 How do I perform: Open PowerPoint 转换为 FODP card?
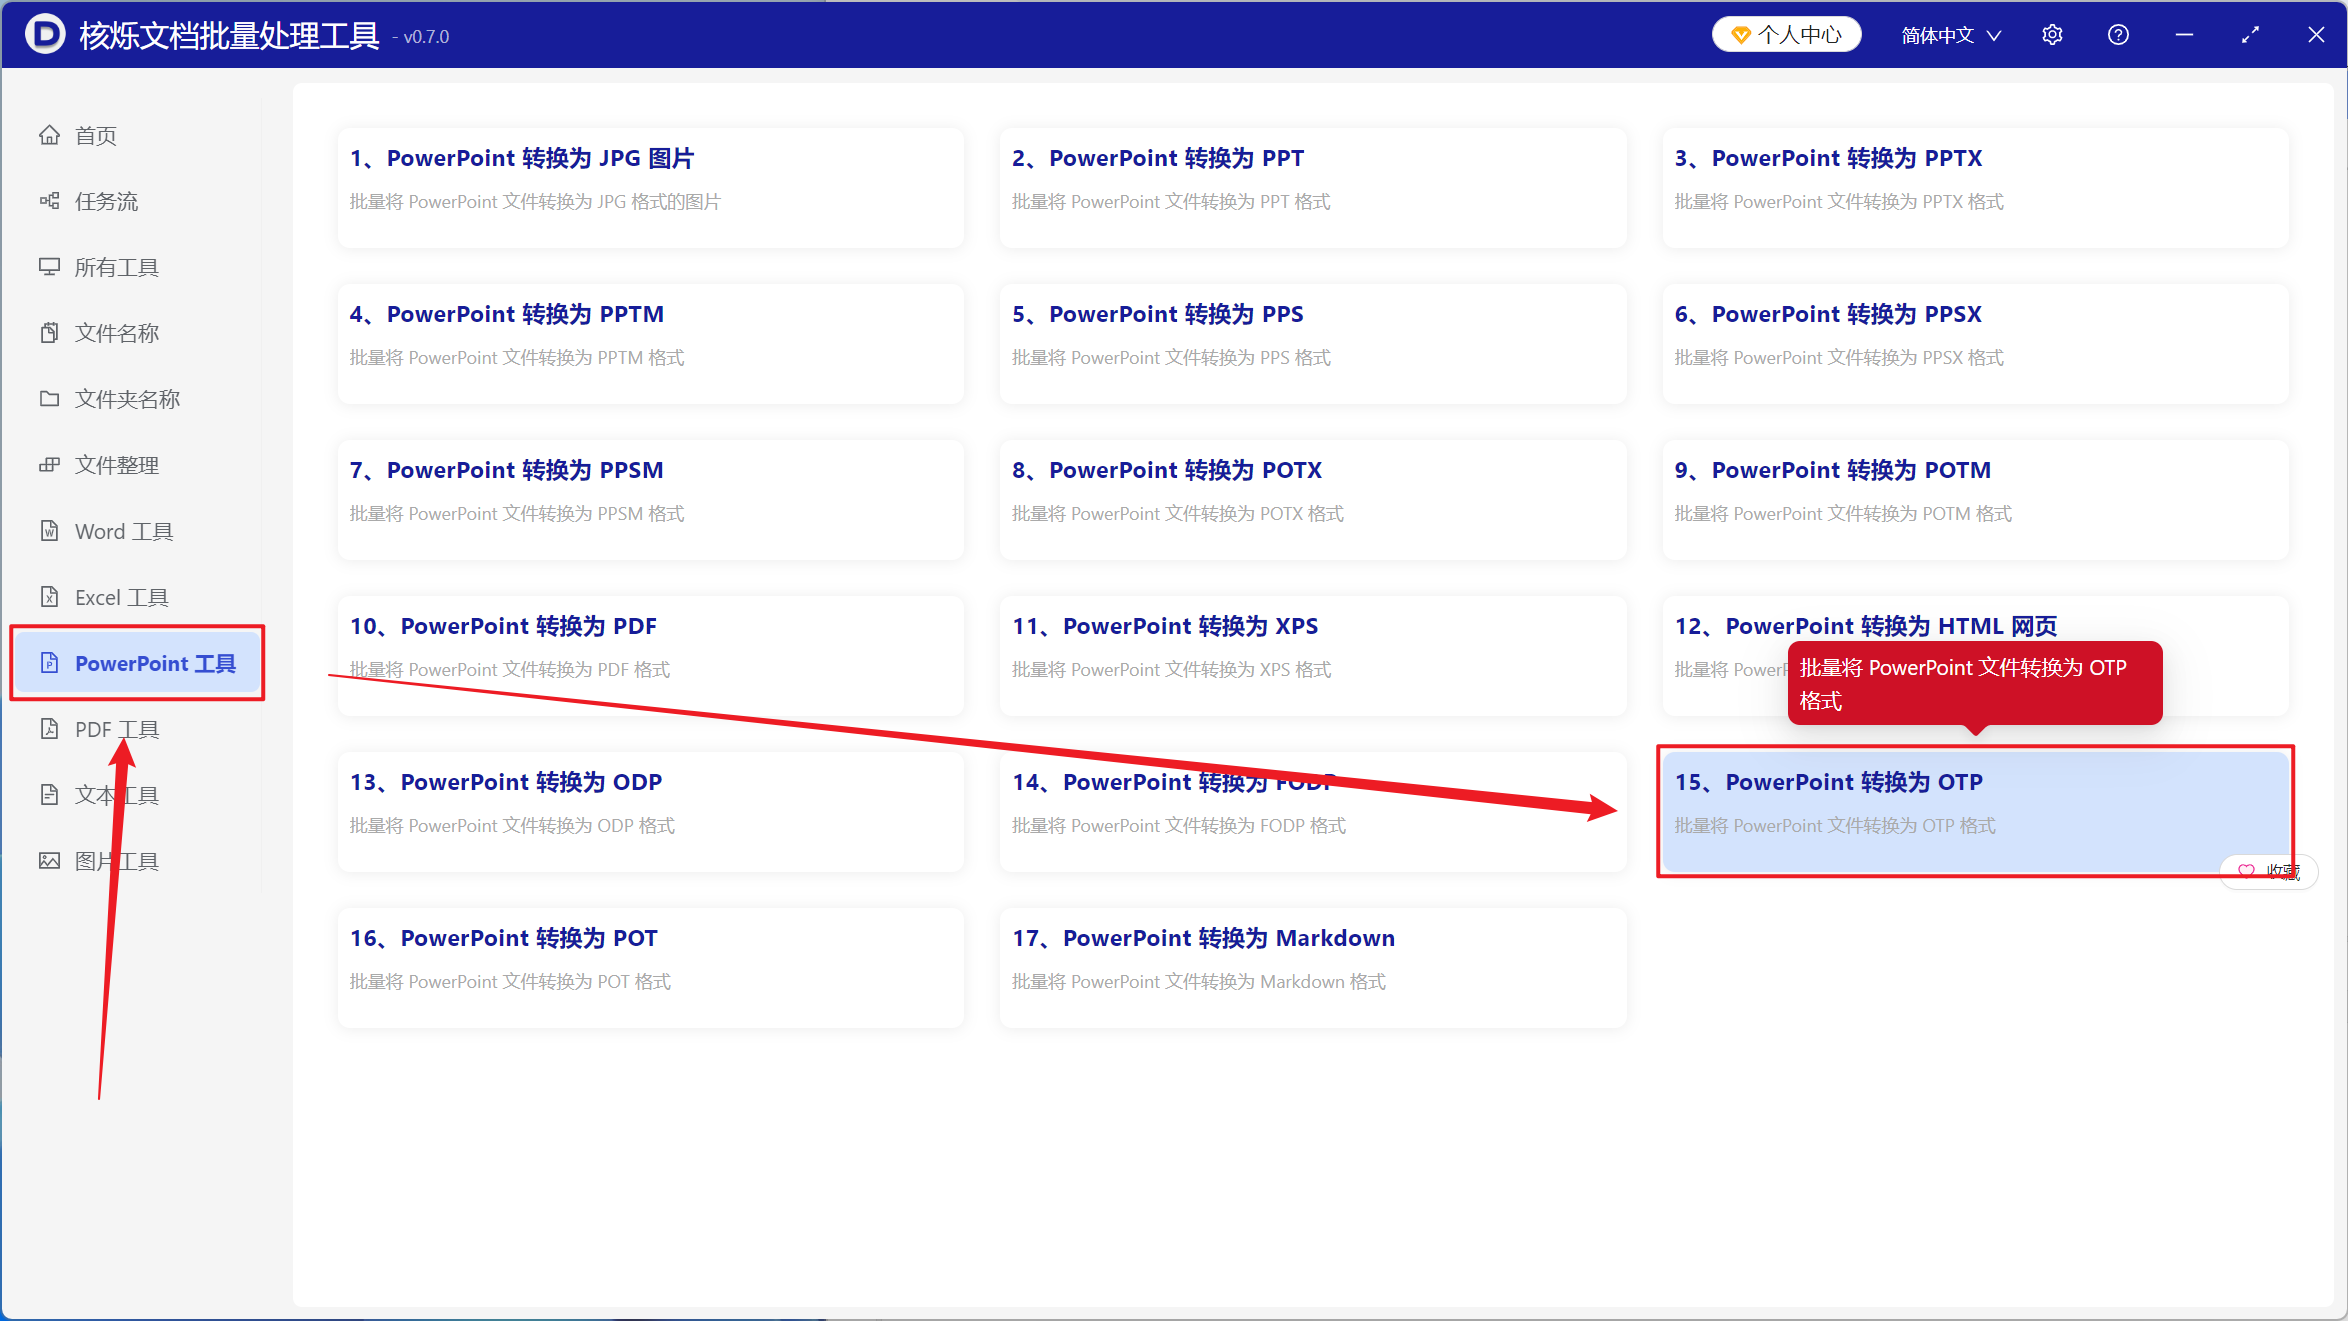coord(1313,812)
